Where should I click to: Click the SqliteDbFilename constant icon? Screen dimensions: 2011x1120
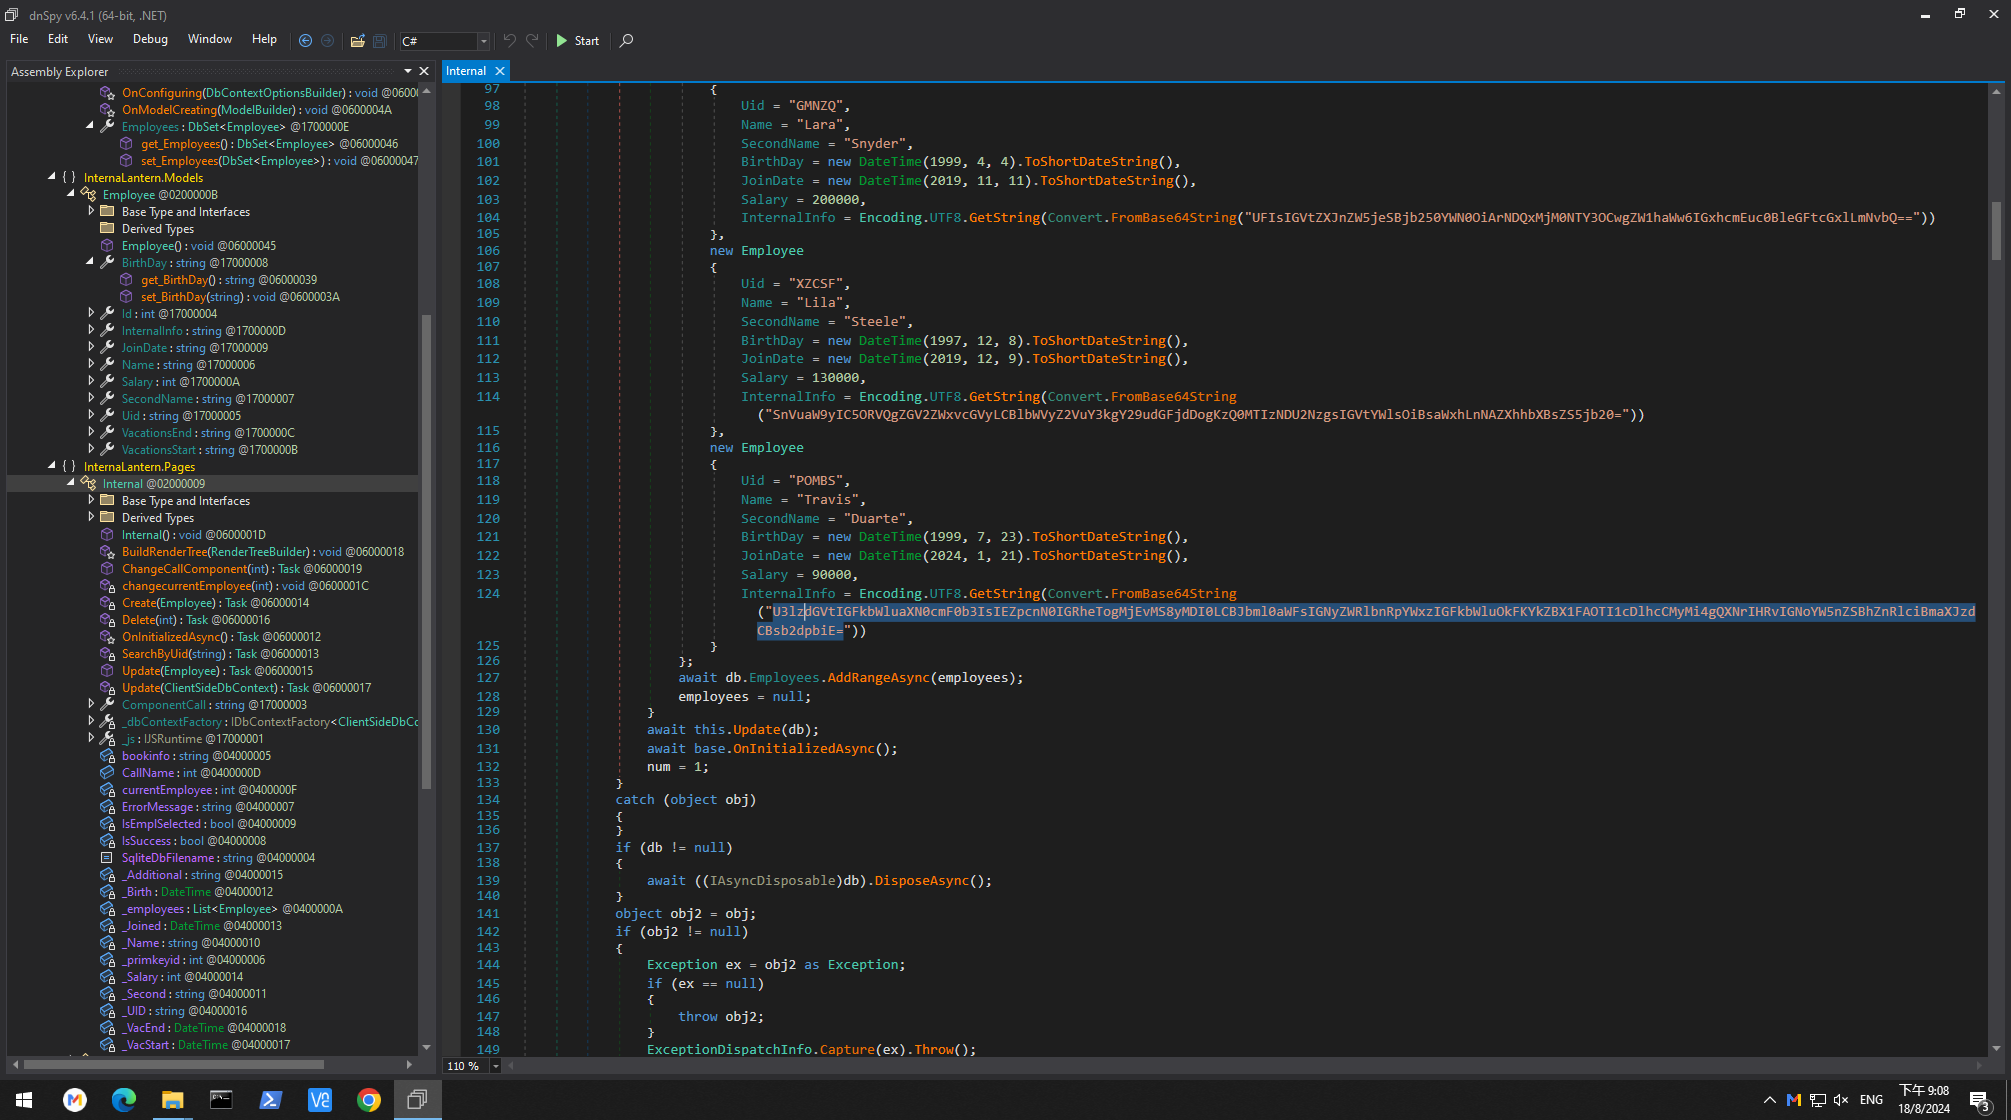click(107, 858)
